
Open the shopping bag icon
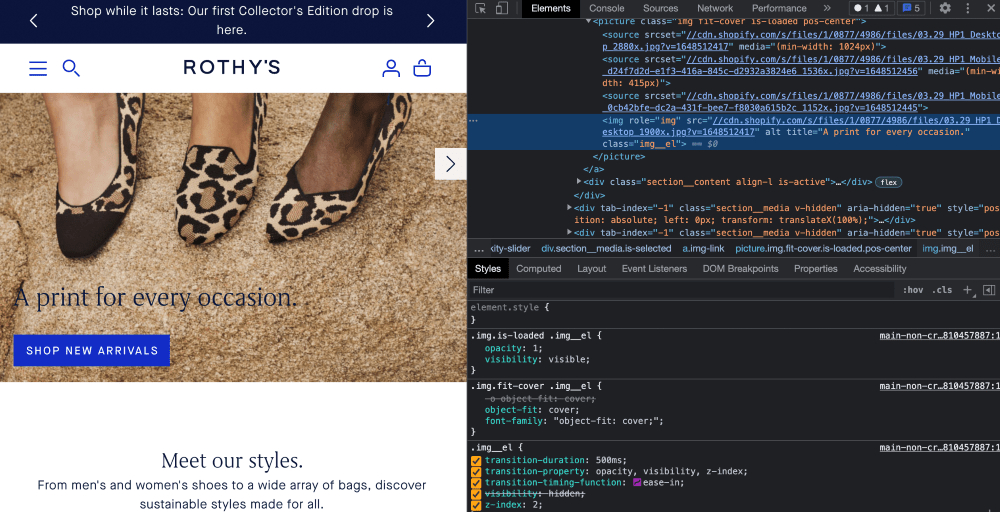point(422,68)
